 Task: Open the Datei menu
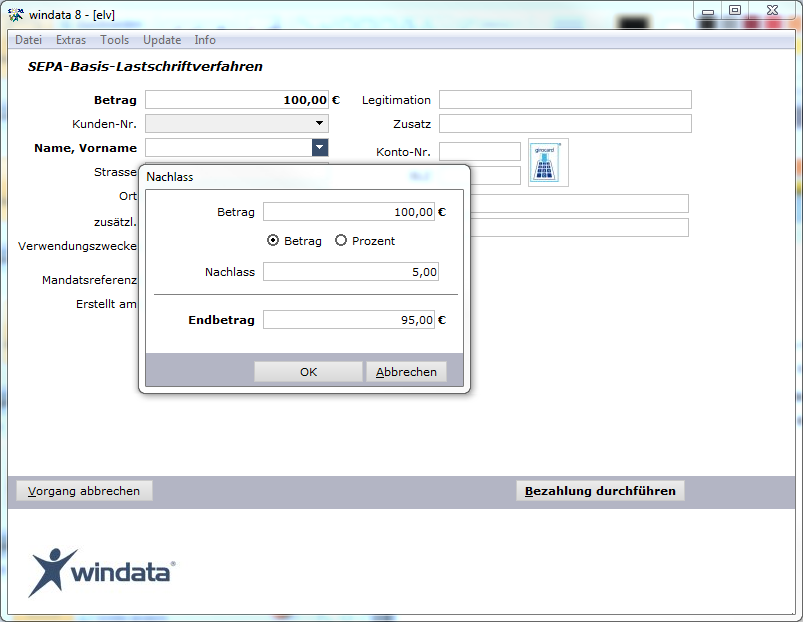(x=29, y=40)
